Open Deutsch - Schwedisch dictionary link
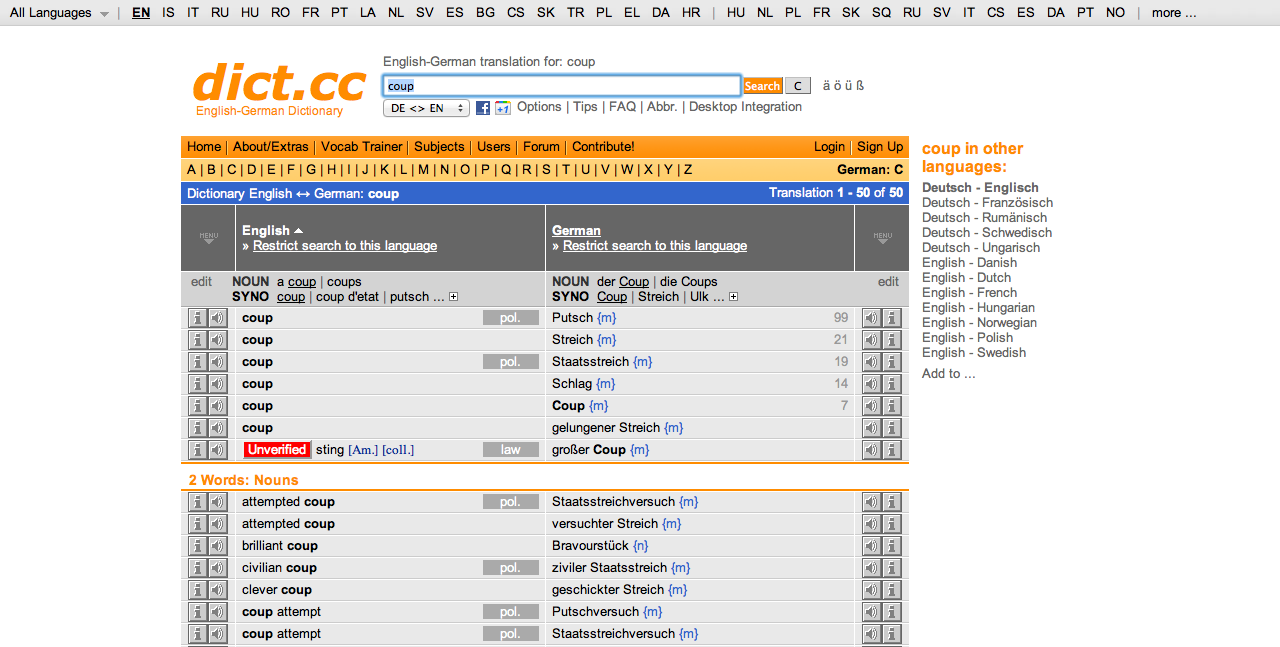Screen dimensions: 1280x647 pos(987,233)
